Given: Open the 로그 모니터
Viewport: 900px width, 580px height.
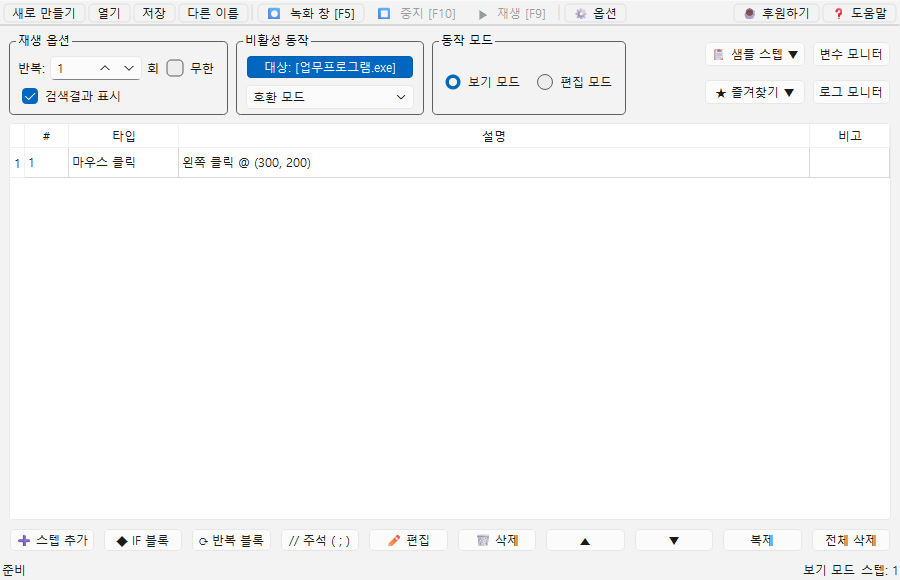Looking at the screenshot, I should coord(851,92).
